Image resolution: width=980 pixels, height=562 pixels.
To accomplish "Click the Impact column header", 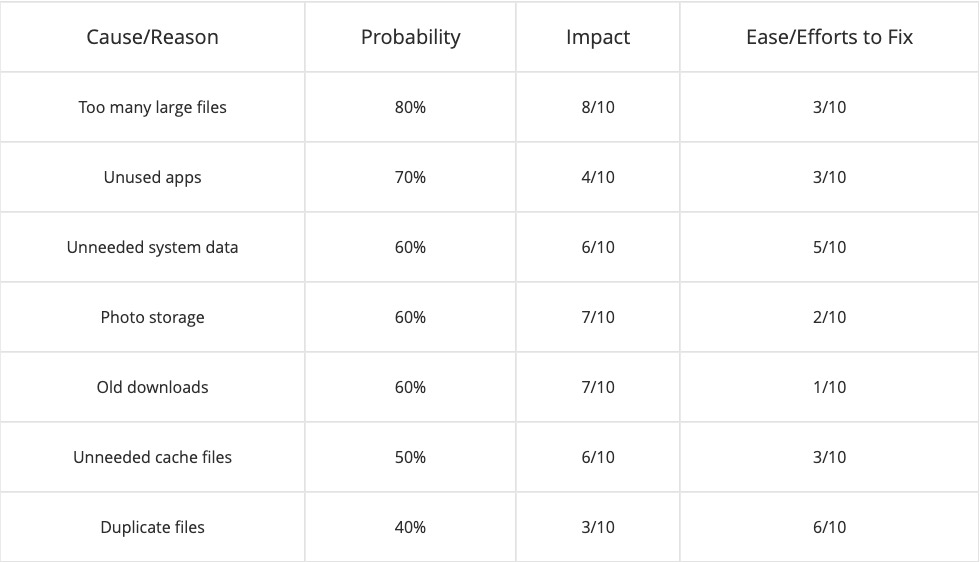I will [598, 37].
